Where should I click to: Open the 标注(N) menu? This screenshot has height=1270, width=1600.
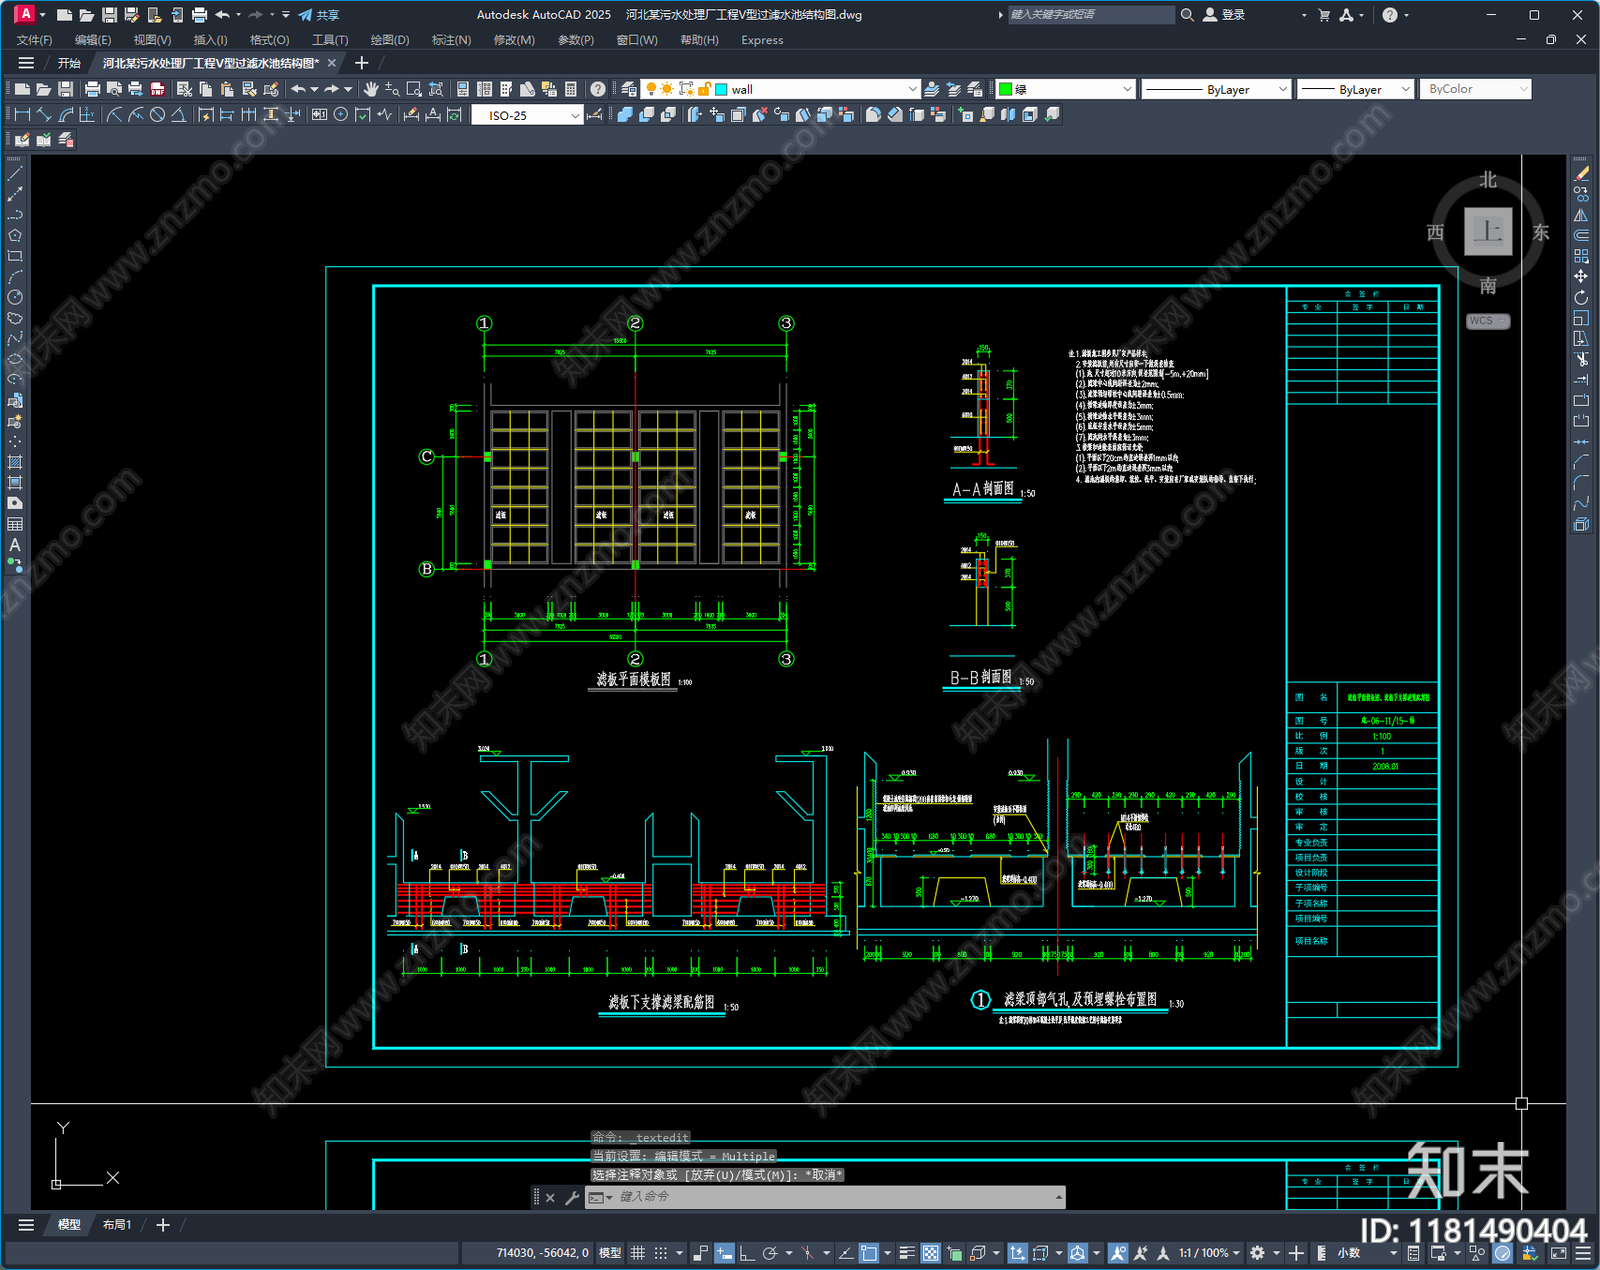tap(451, 40)
